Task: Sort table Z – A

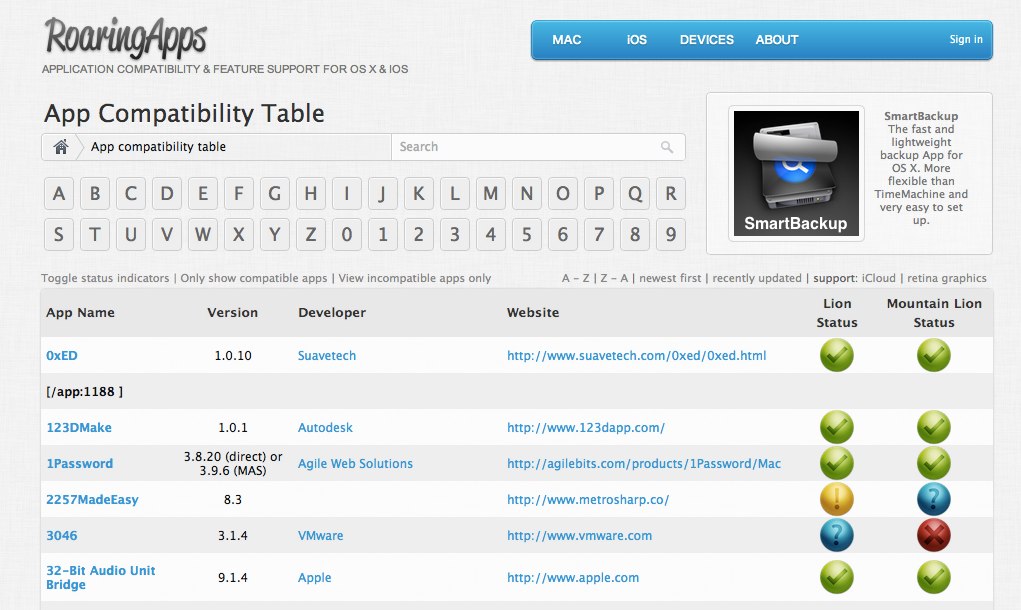Action: coord(614,278)
